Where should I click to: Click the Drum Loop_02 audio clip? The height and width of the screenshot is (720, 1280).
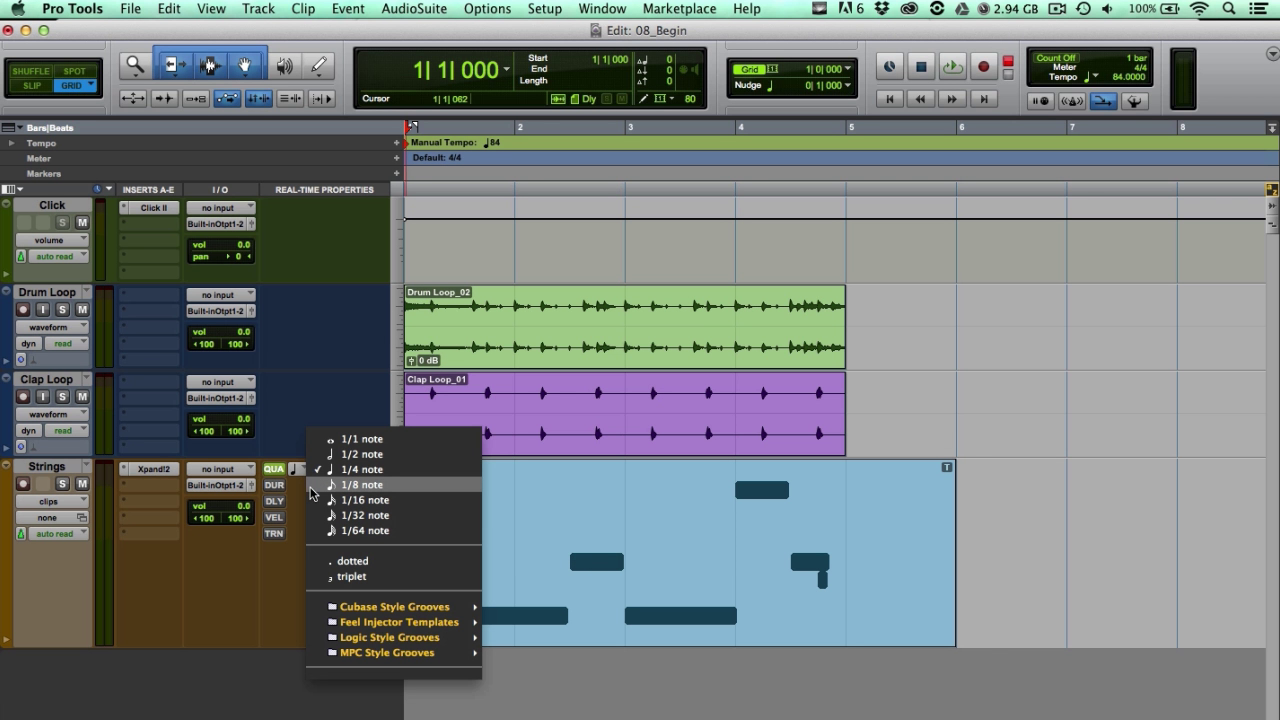625,326
